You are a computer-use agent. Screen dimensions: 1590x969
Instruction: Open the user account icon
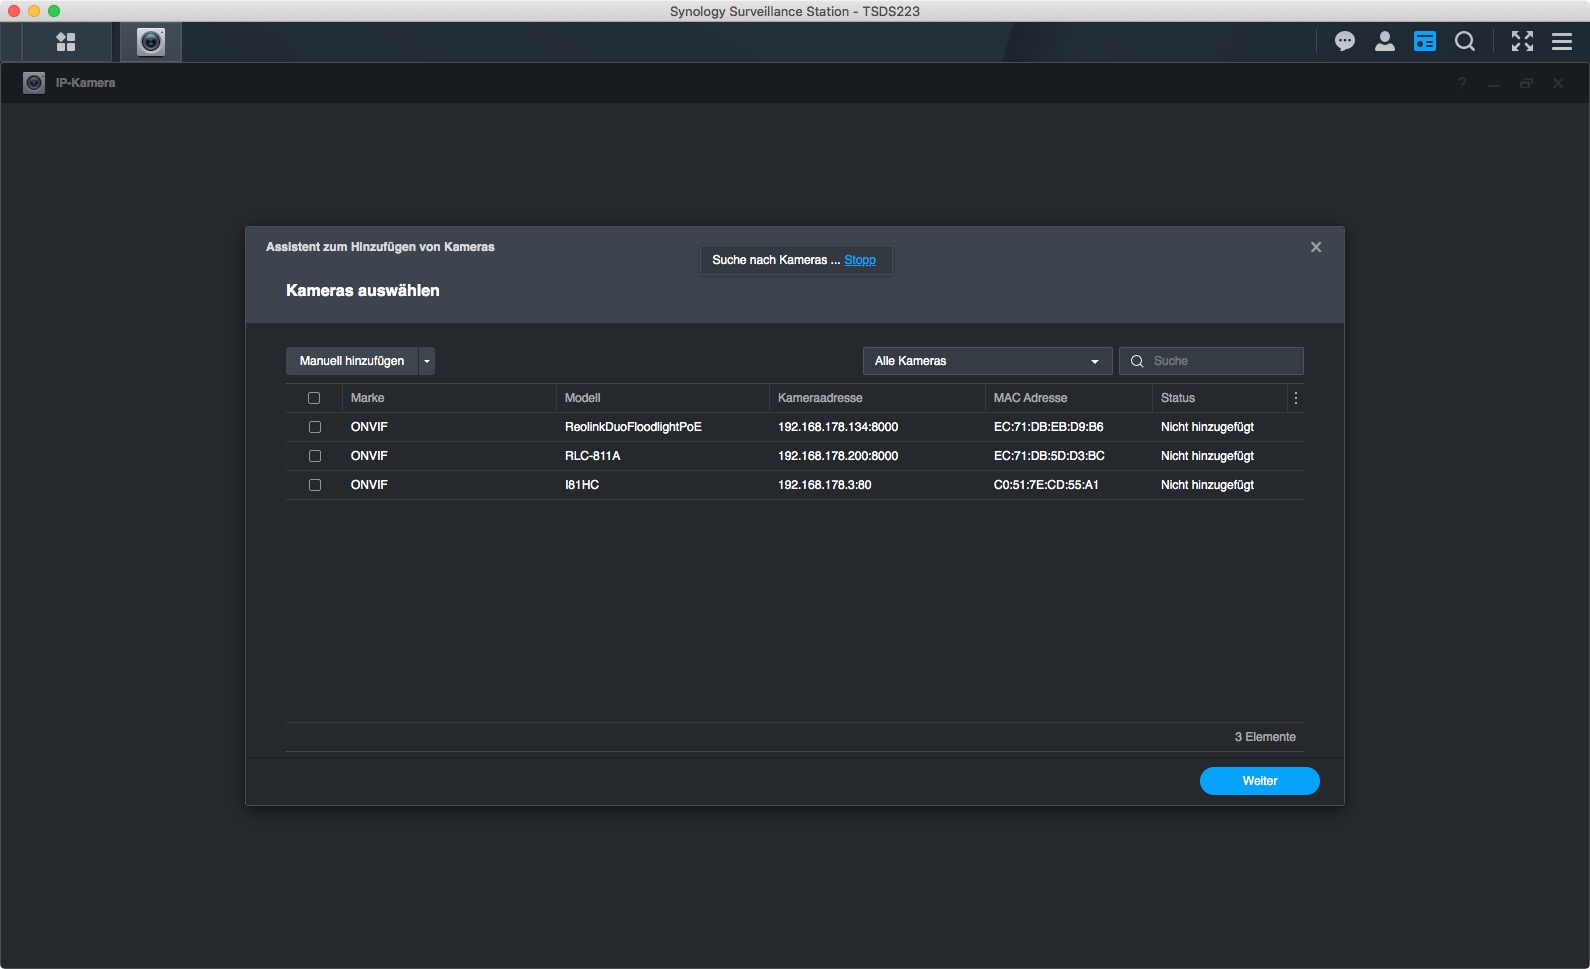(x=1385, y=42)
